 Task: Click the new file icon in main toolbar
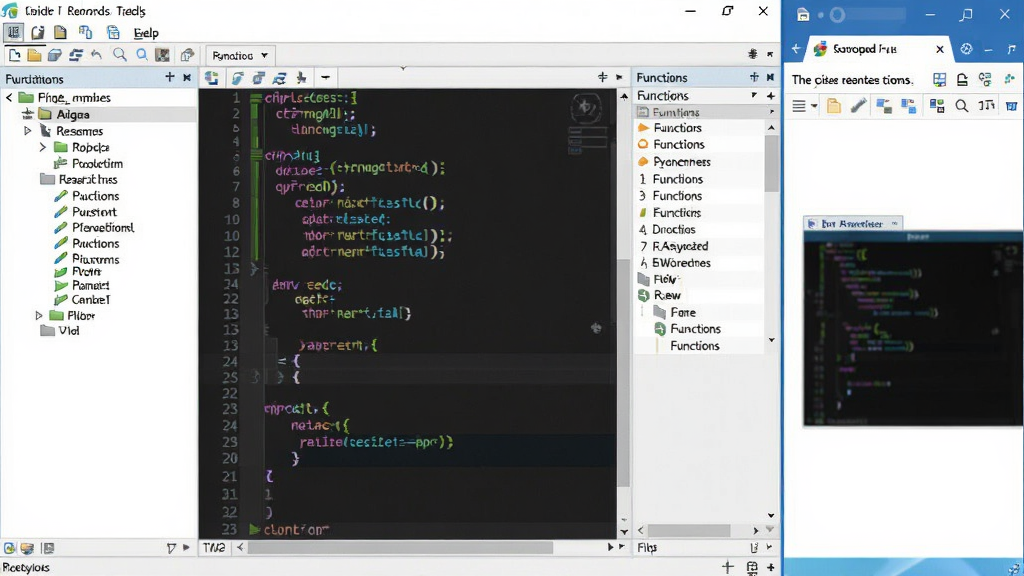coord(14,56)
